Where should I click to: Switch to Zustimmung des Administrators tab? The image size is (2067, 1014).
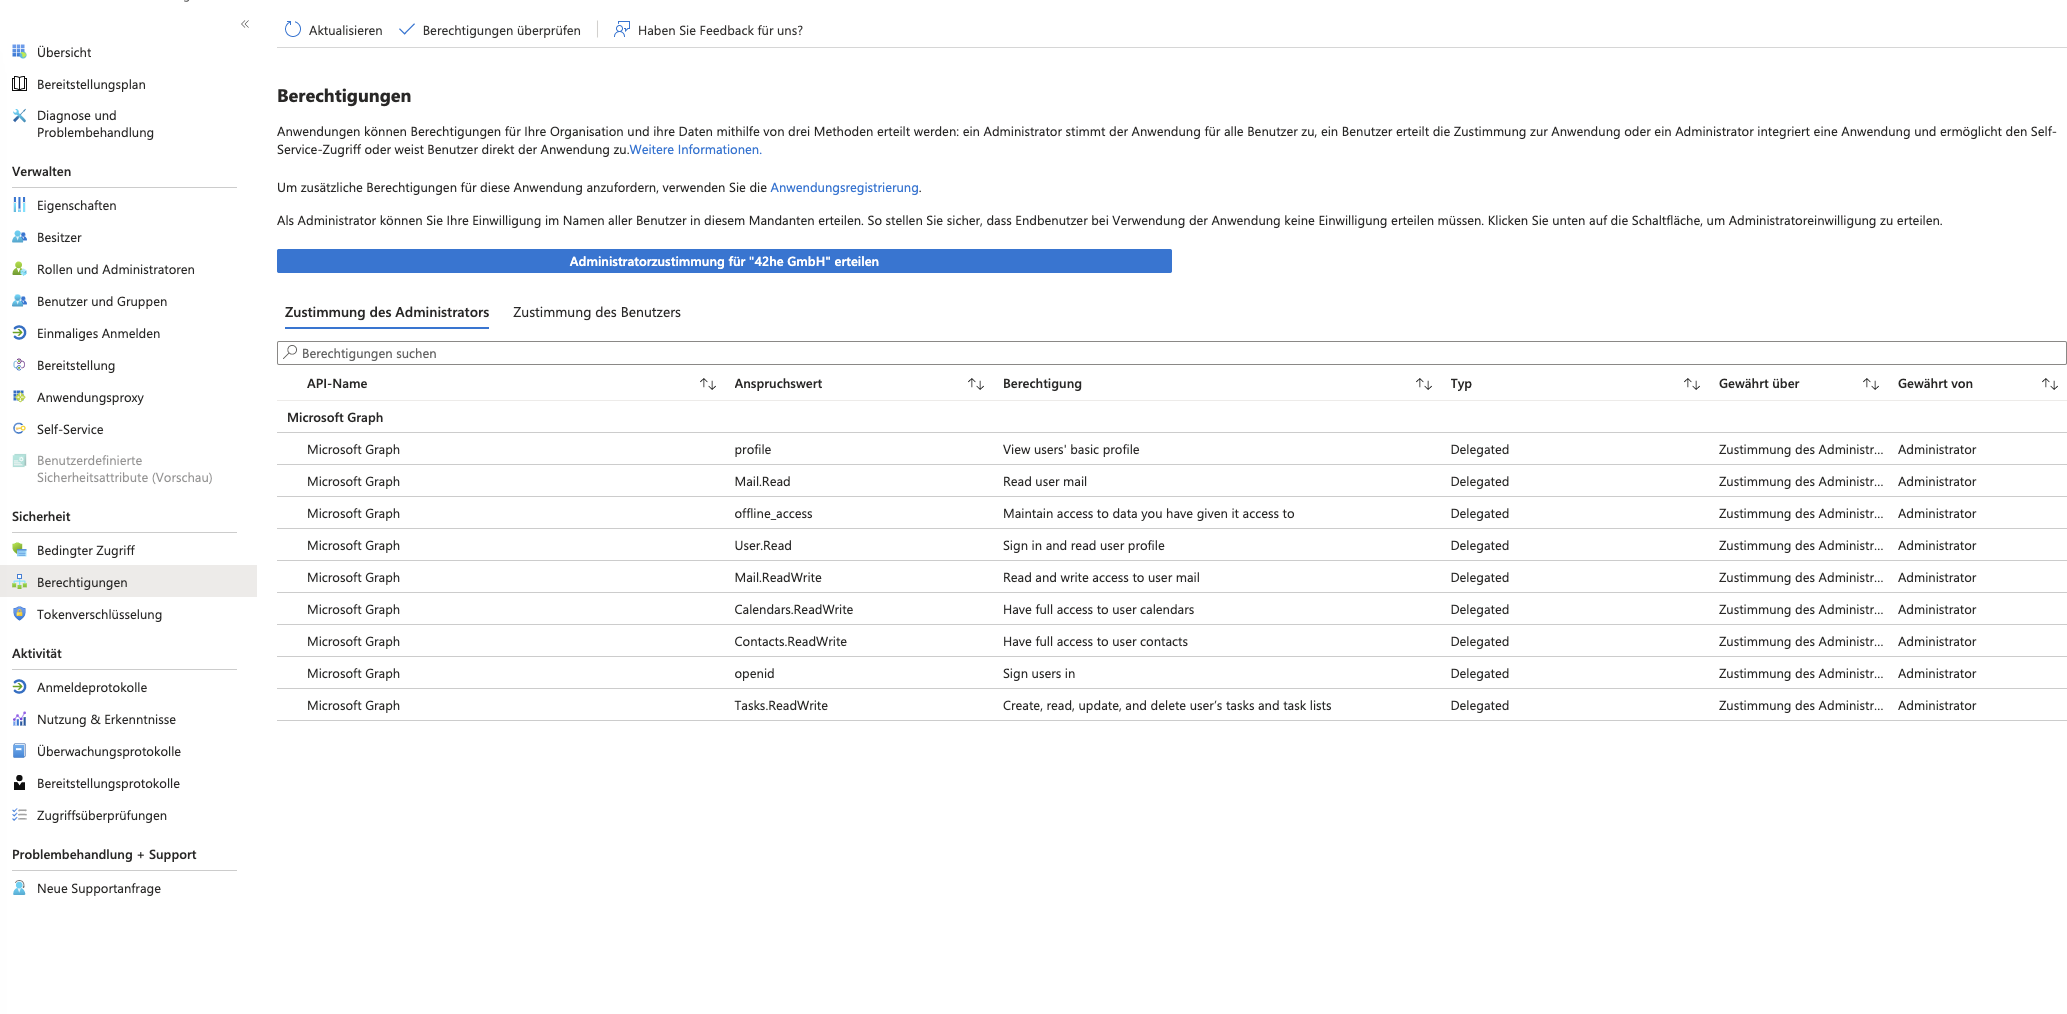click(x=387, y=312)
